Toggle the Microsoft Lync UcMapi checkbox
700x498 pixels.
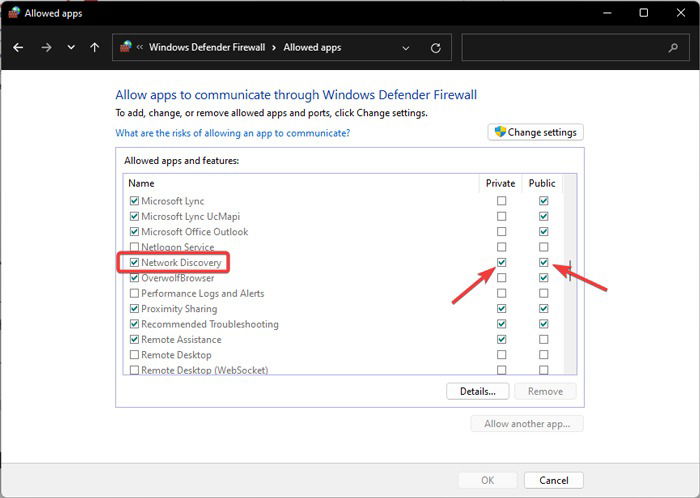tap(134, 216)
